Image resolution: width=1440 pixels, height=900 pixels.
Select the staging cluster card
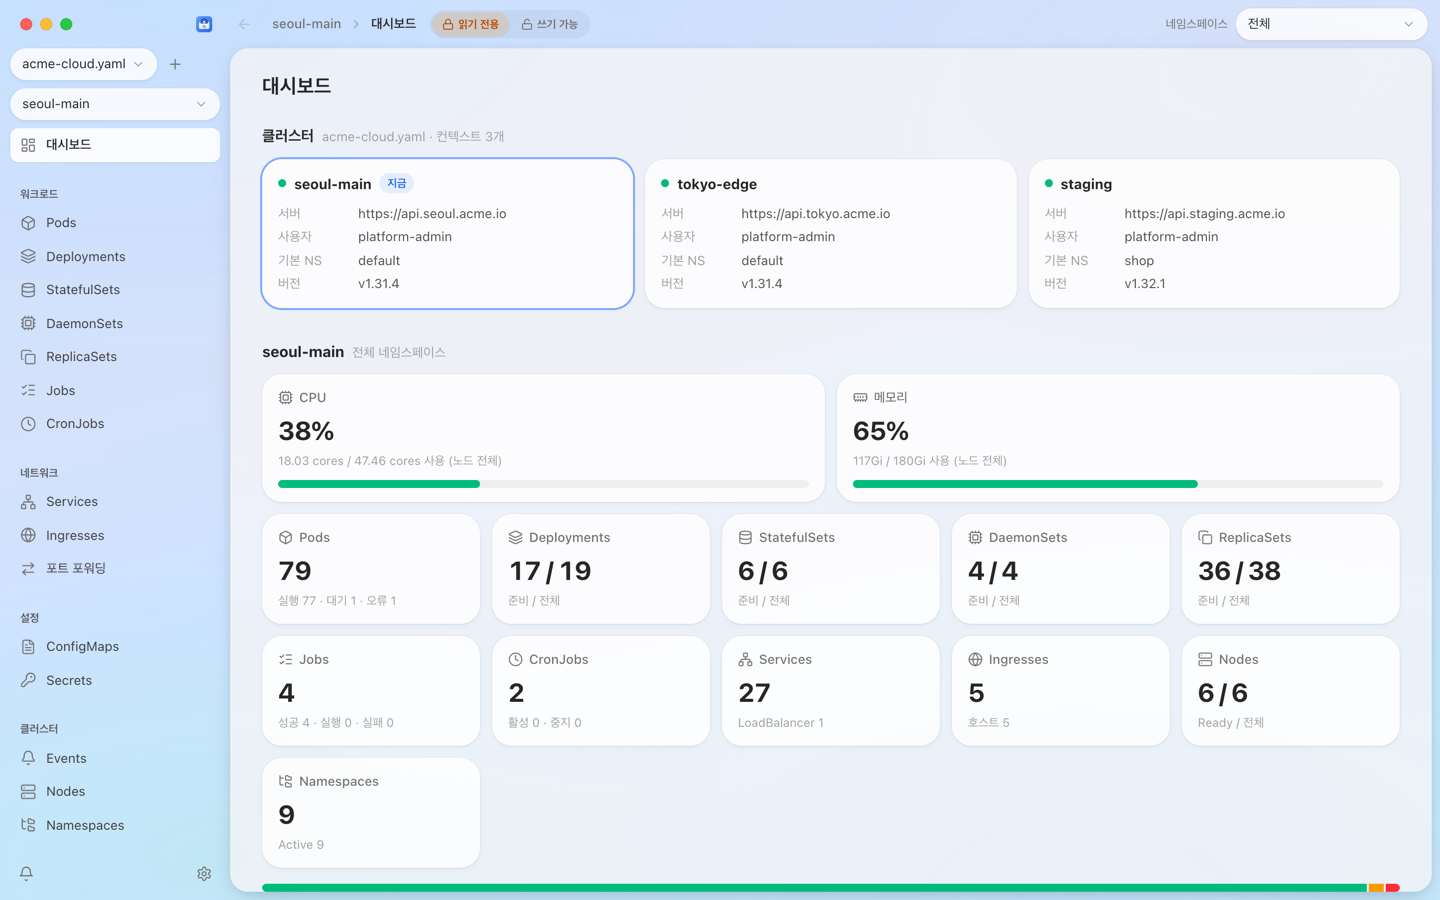pos(1214,234)
